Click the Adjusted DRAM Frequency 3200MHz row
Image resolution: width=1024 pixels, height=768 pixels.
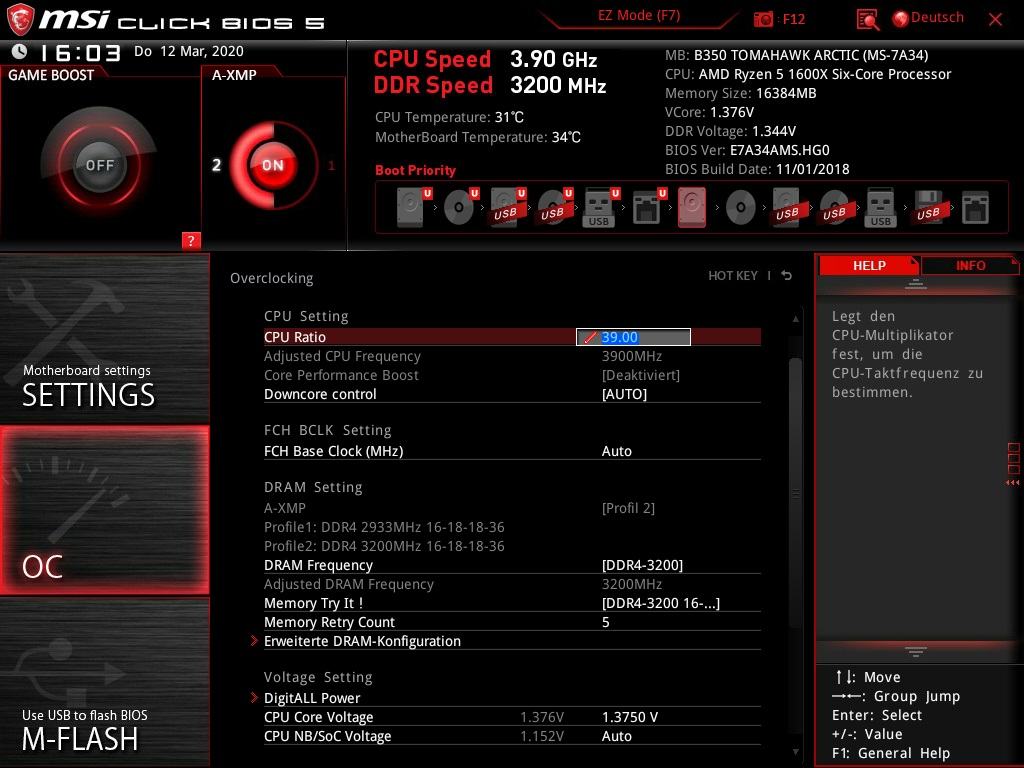point(512,584)
